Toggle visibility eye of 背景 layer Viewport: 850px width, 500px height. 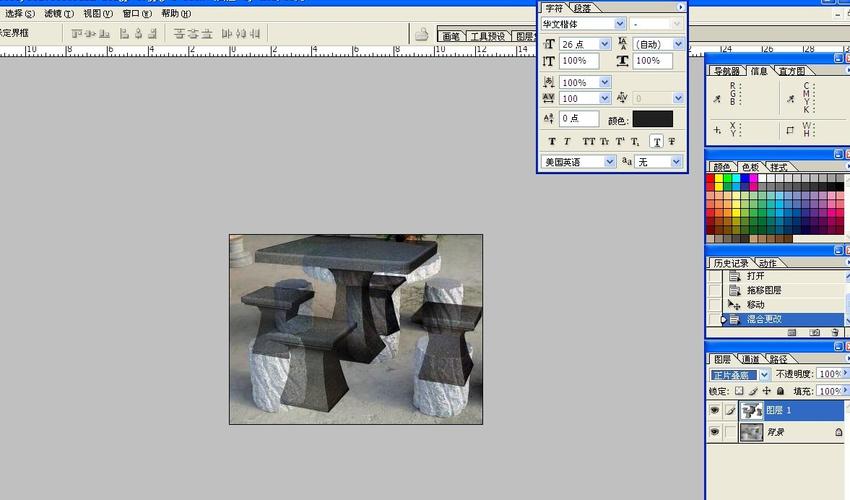pos(714,432)
